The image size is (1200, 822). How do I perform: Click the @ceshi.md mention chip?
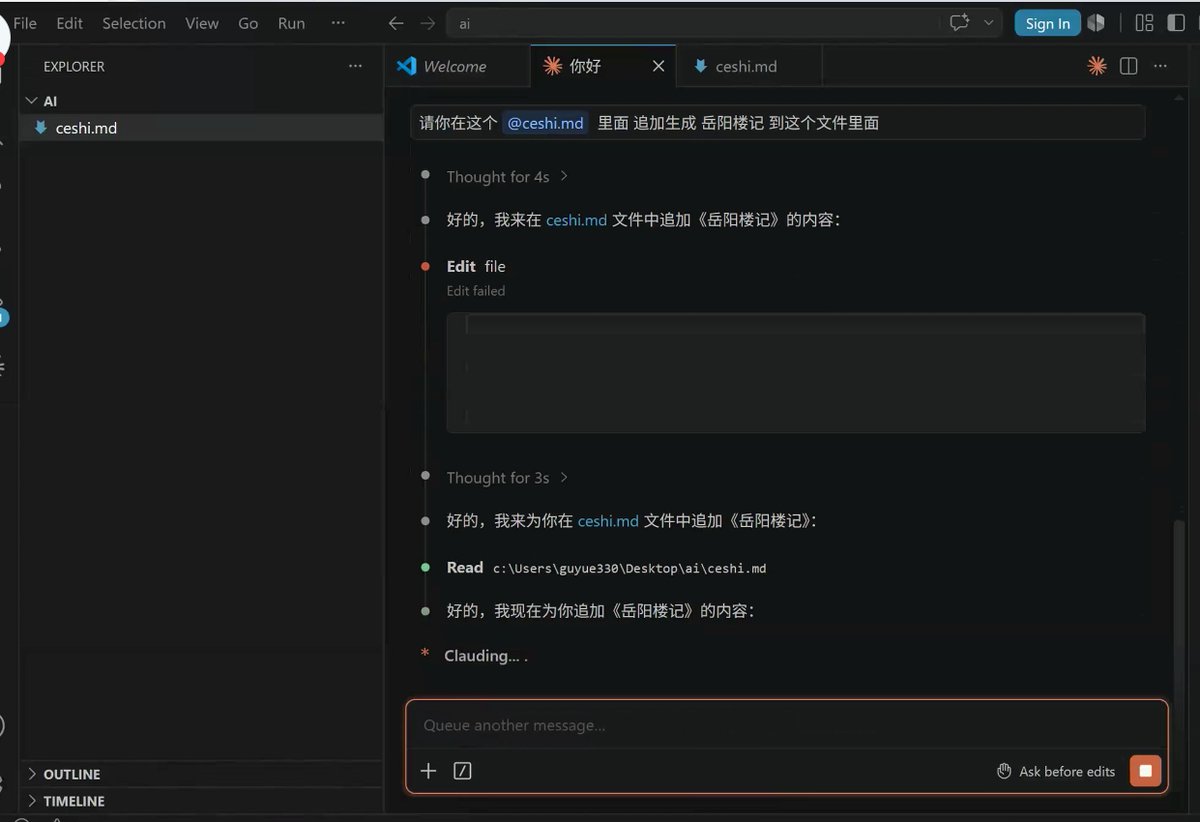(x=545, y=123)
